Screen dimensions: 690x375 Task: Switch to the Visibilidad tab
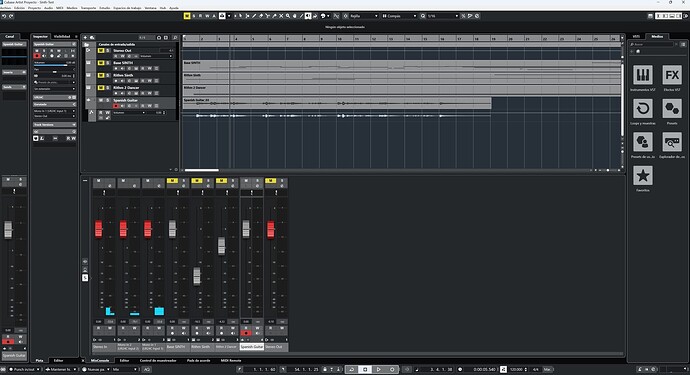pos(62,37)
